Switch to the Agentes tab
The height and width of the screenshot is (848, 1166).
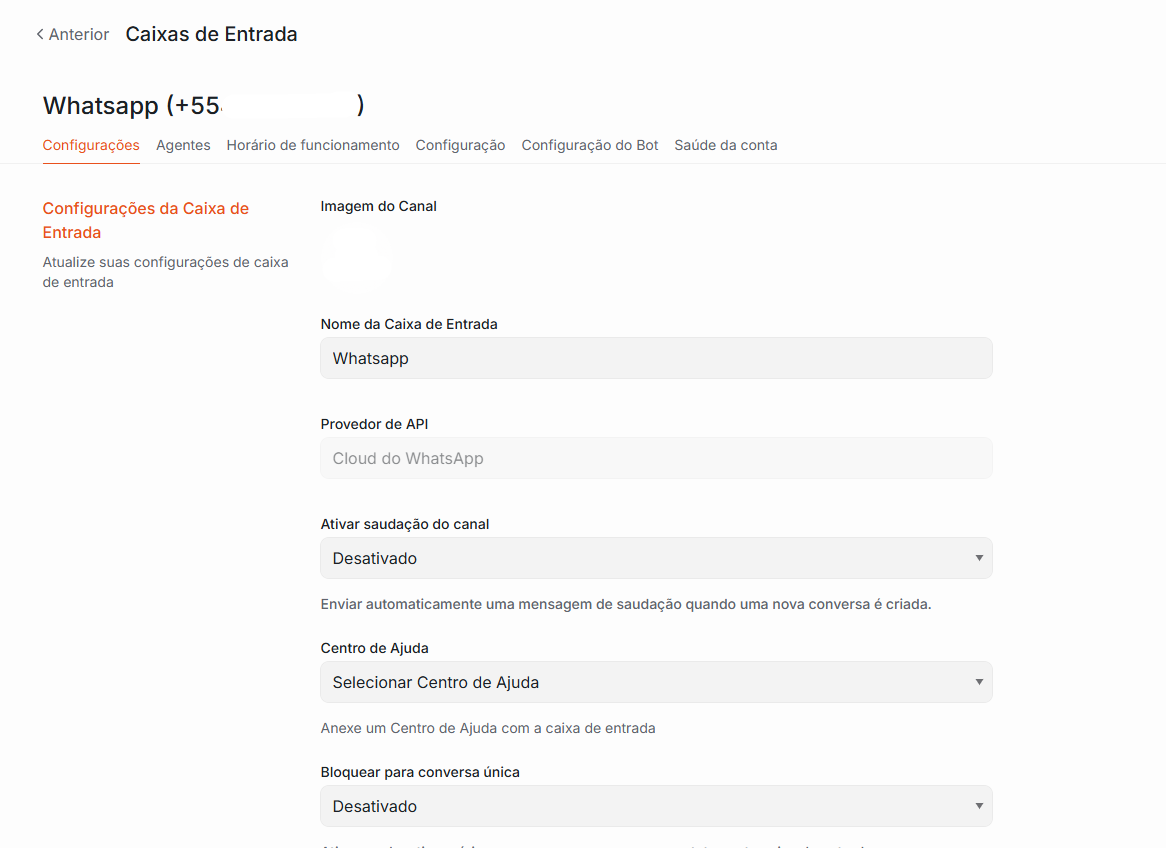pos(183,145)
